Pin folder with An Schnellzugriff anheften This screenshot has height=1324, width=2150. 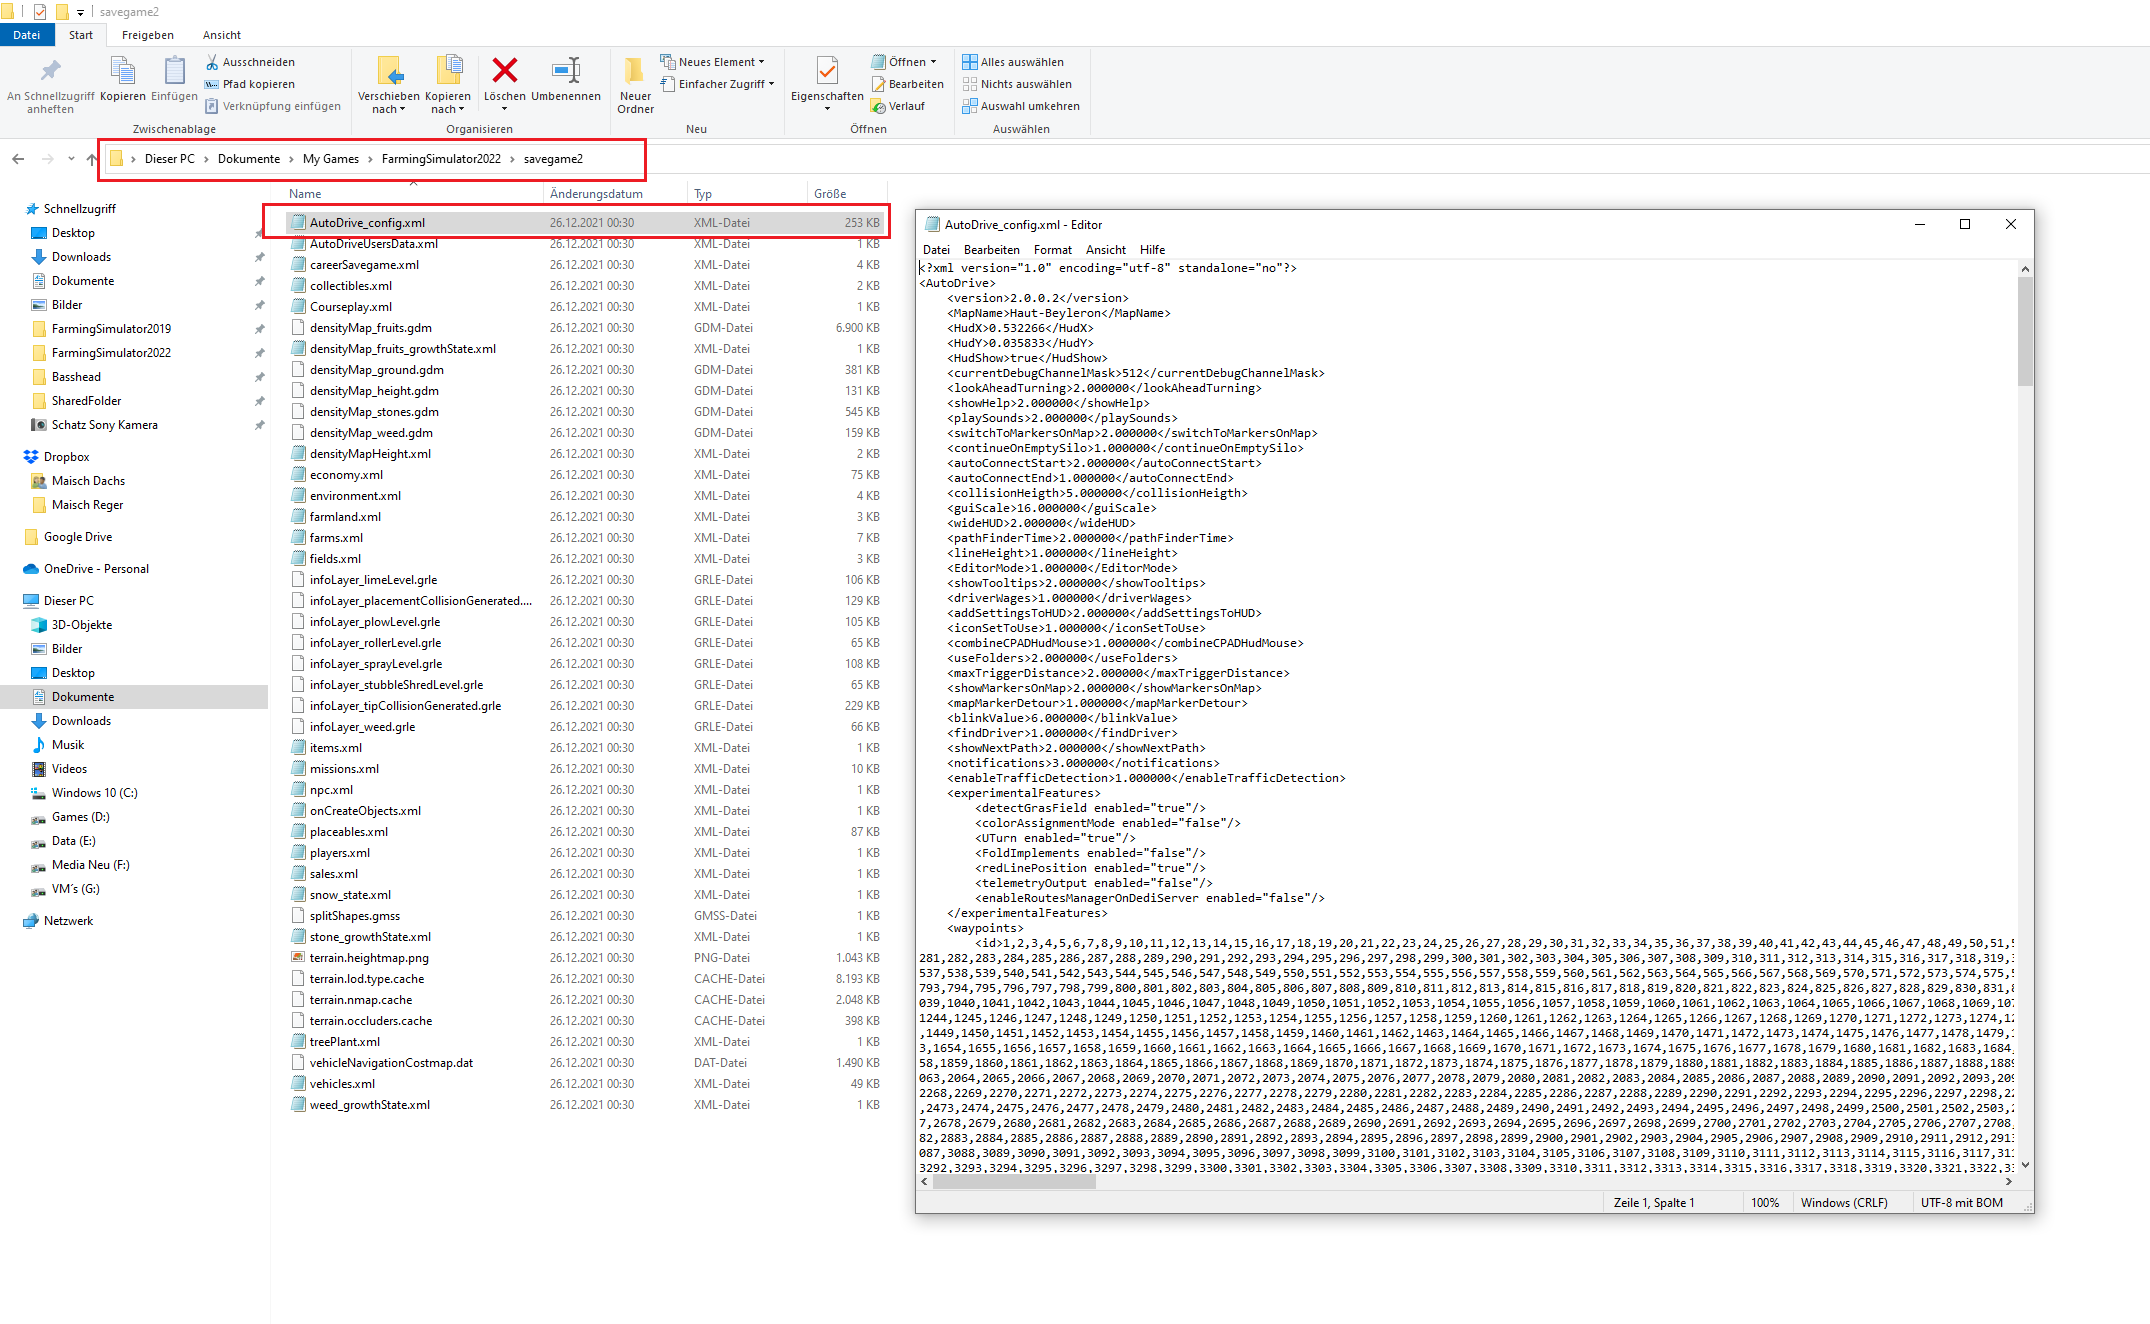point(50,85)
